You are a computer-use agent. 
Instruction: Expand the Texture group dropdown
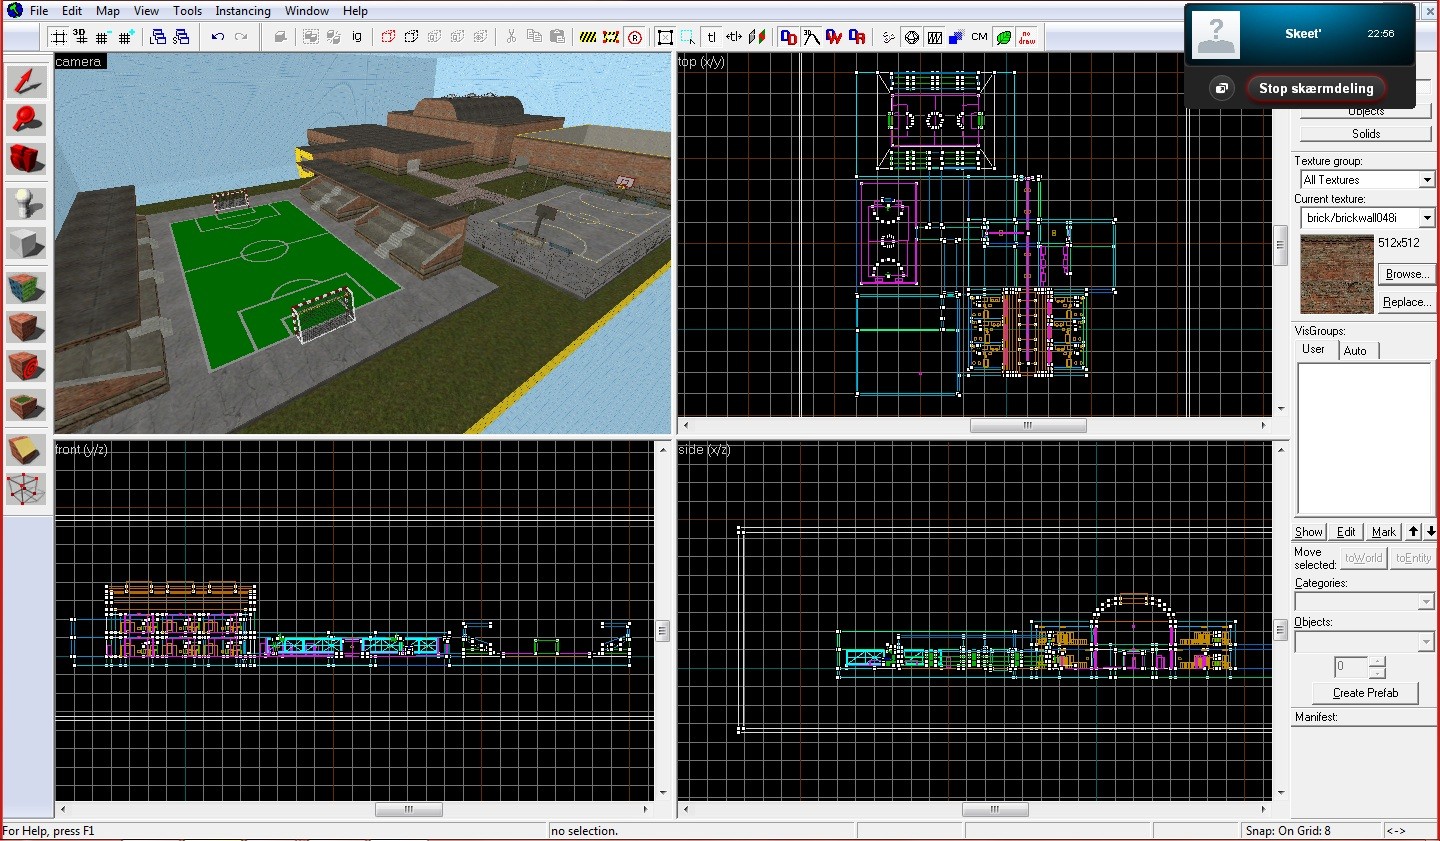tap(1426, 180)
